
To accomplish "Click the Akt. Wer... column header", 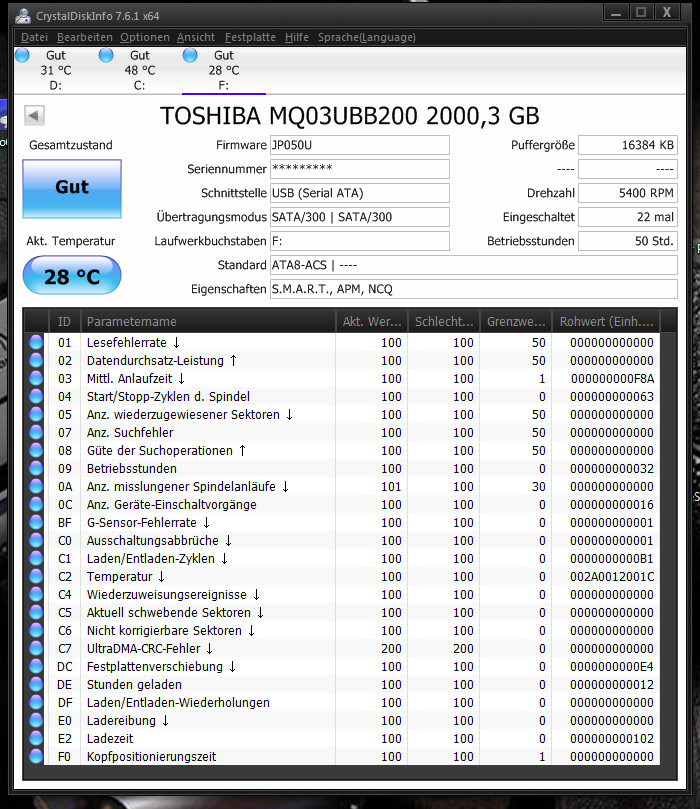I will pos(372,321).
